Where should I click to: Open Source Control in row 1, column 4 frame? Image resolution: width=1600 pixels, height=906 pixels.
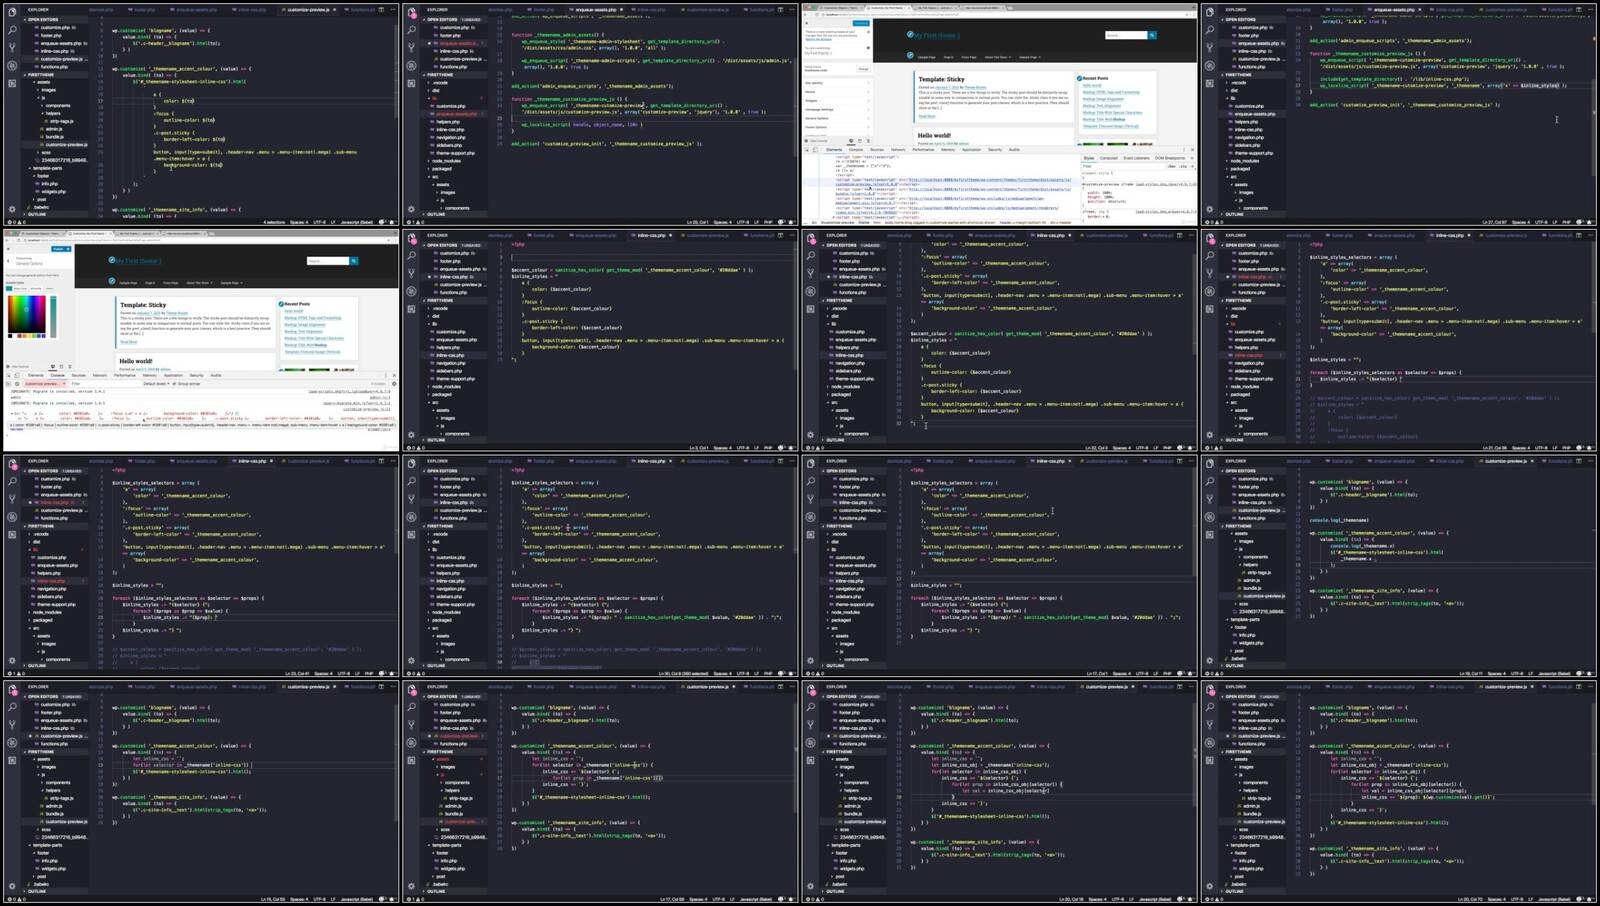click(1210, 48)
